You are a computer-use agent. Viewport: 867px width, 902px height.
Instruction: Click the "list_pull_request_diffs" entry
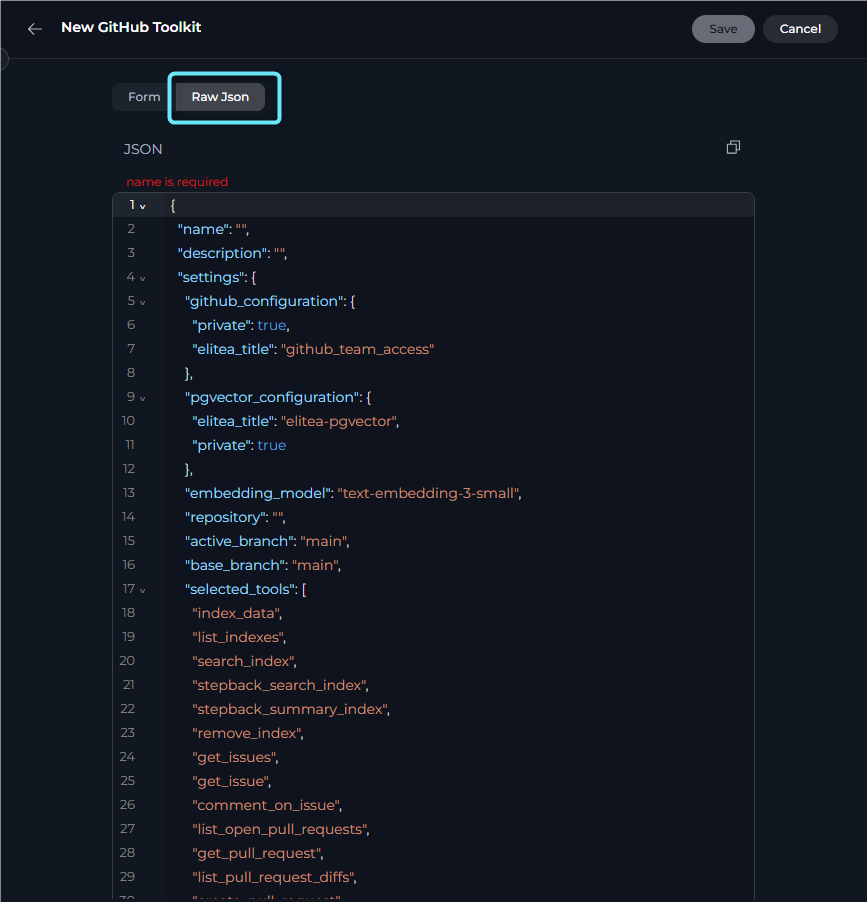[x=274, y=877]
